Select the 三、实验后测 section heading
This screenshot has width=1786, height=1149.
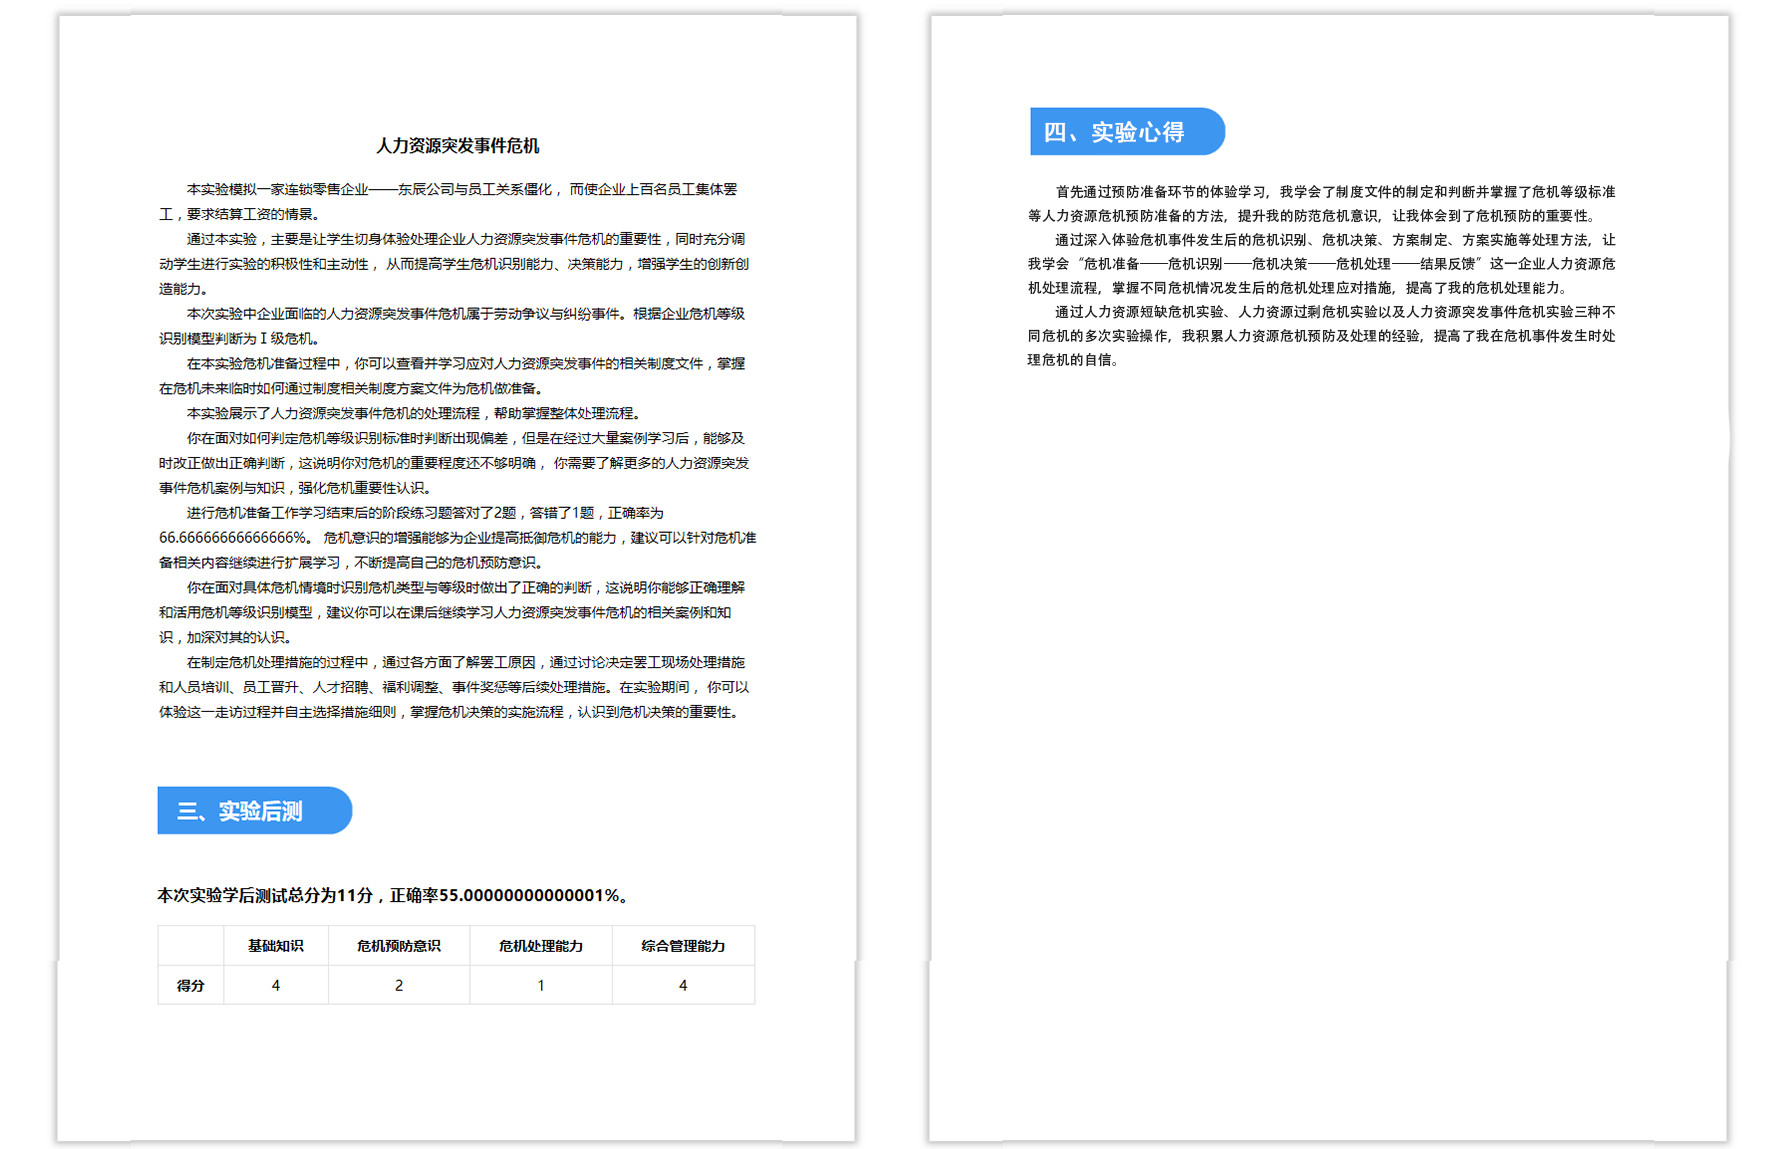click(x=240, y=811)
